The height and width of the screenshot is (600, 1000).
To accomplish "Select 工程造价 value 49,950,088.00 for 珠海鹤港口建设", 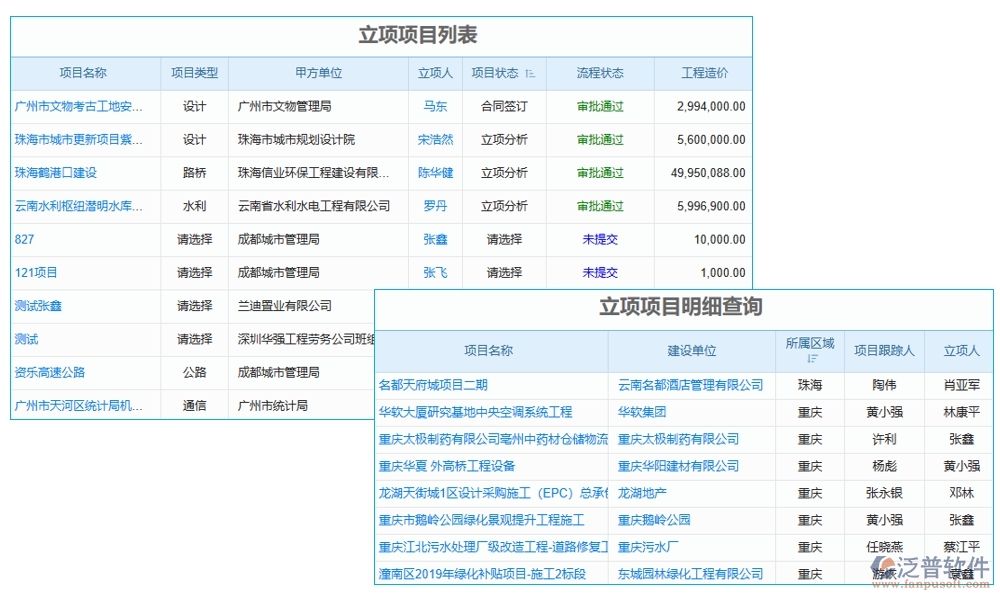I will [x=707, y=173].
